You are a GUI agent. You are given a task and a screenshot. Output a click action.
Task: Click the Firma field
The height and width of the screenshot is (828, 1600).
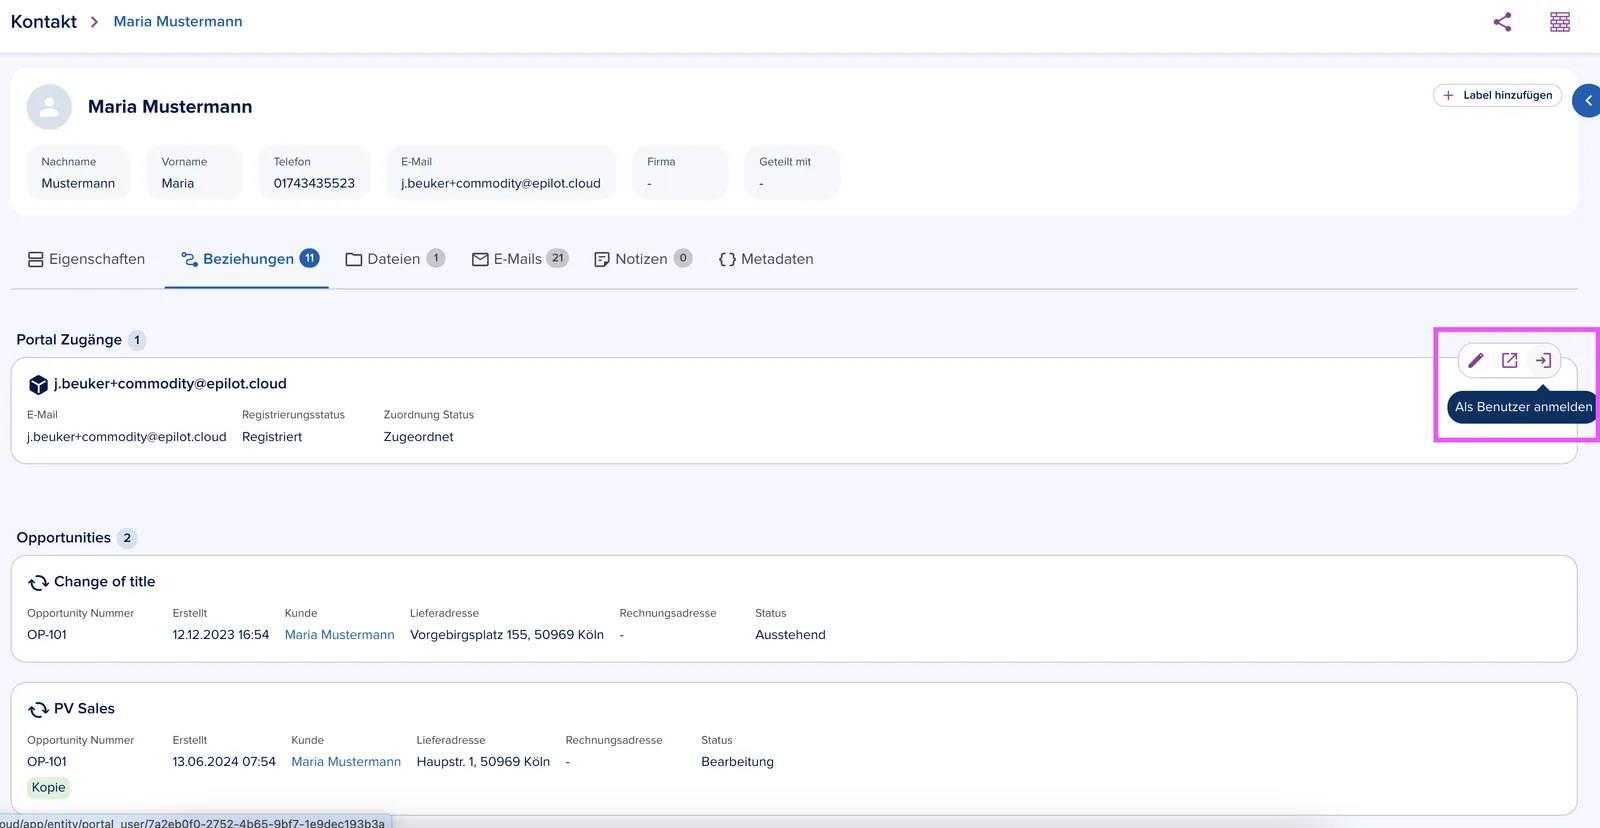click(680, 173)
